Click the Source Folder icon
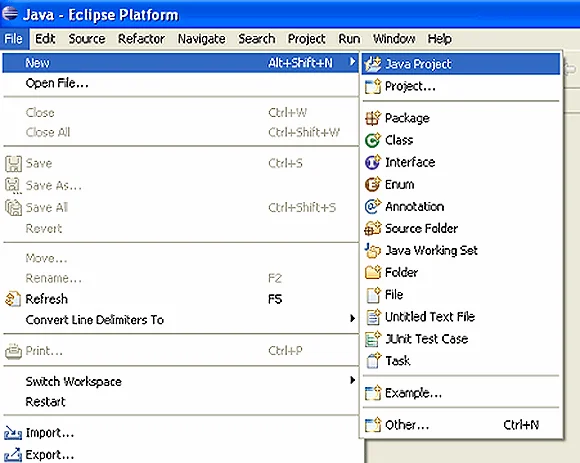The width and height of the screenshot is (580, 463). click(x=372, y=228)
